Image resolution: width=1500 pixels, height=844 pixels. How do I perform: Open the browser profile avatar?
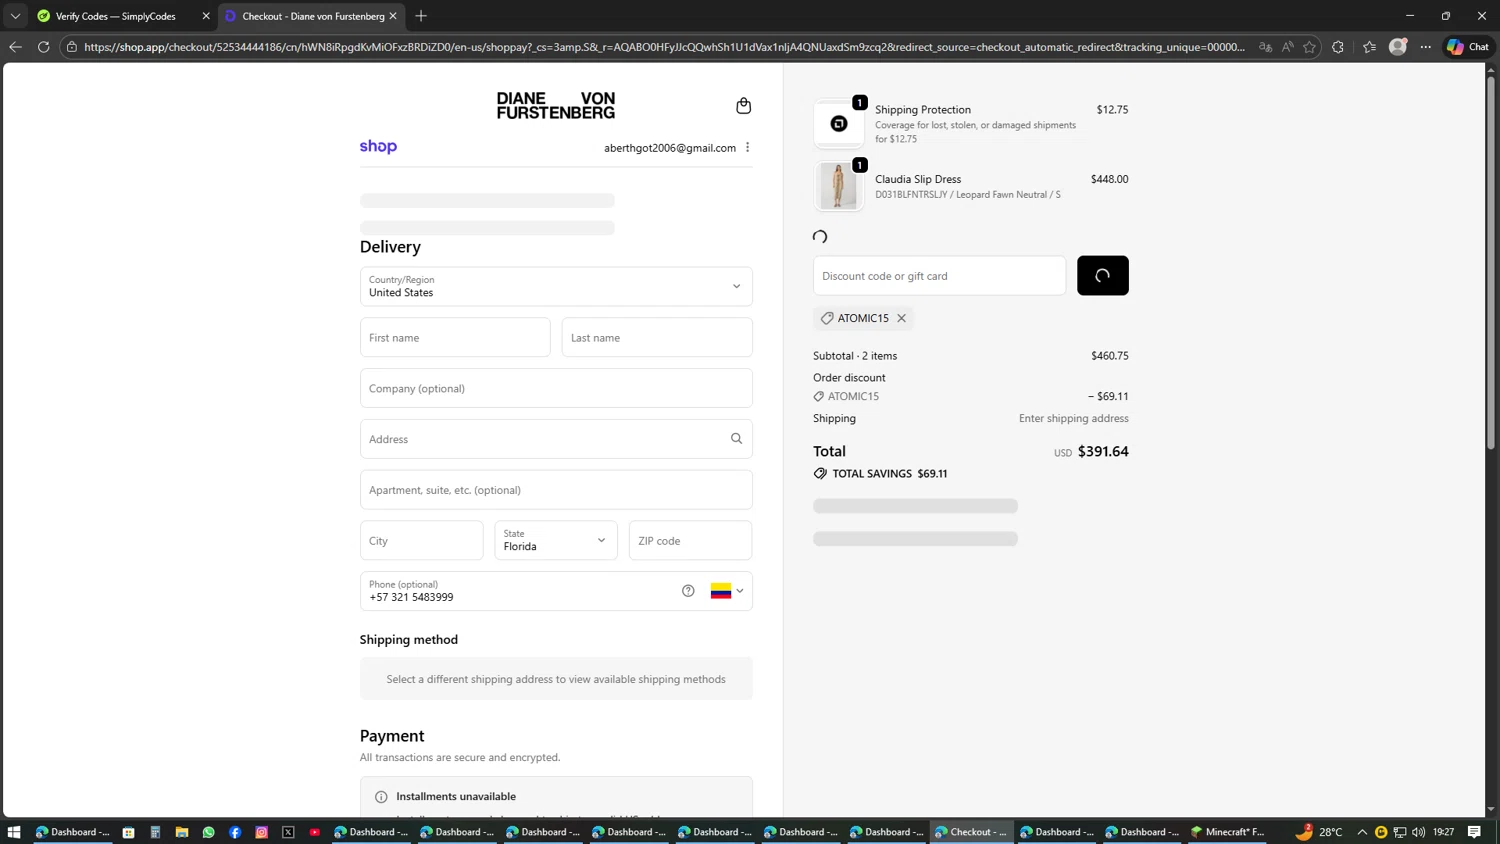(1398, 46)
